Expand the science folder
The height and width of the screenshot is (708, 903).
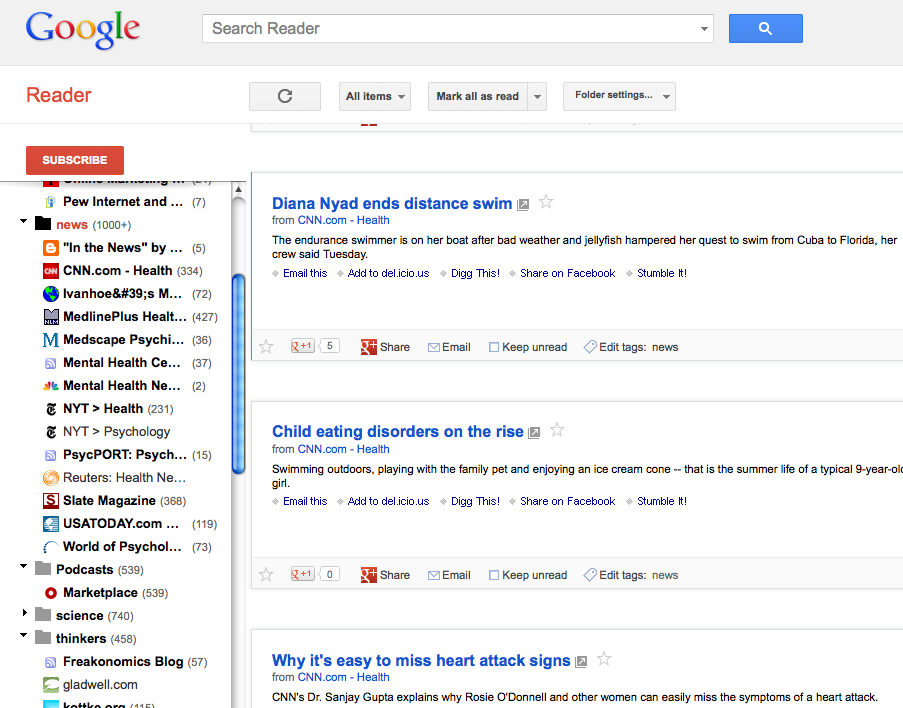pyautogui.click(x=24, y=612)
